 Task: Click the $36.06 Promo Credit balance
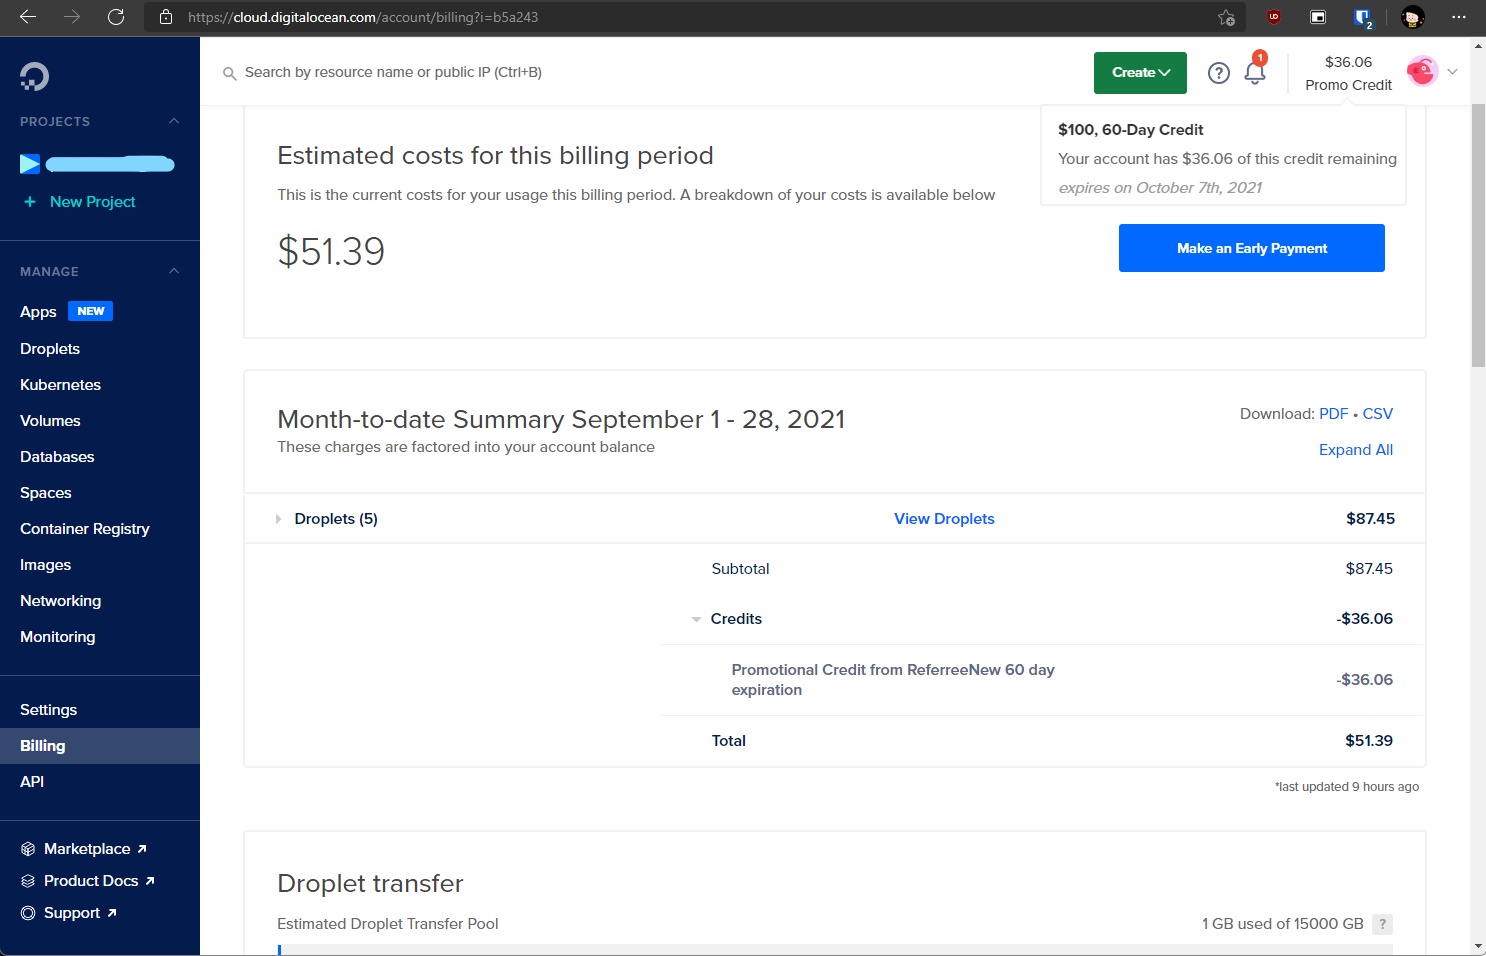pyautogui.click(x=1348, y=73)
